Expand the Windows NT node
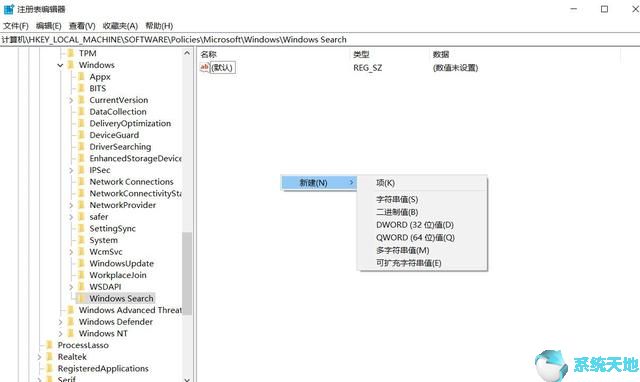This screenshot has width=640, height=382. (60, 334)
